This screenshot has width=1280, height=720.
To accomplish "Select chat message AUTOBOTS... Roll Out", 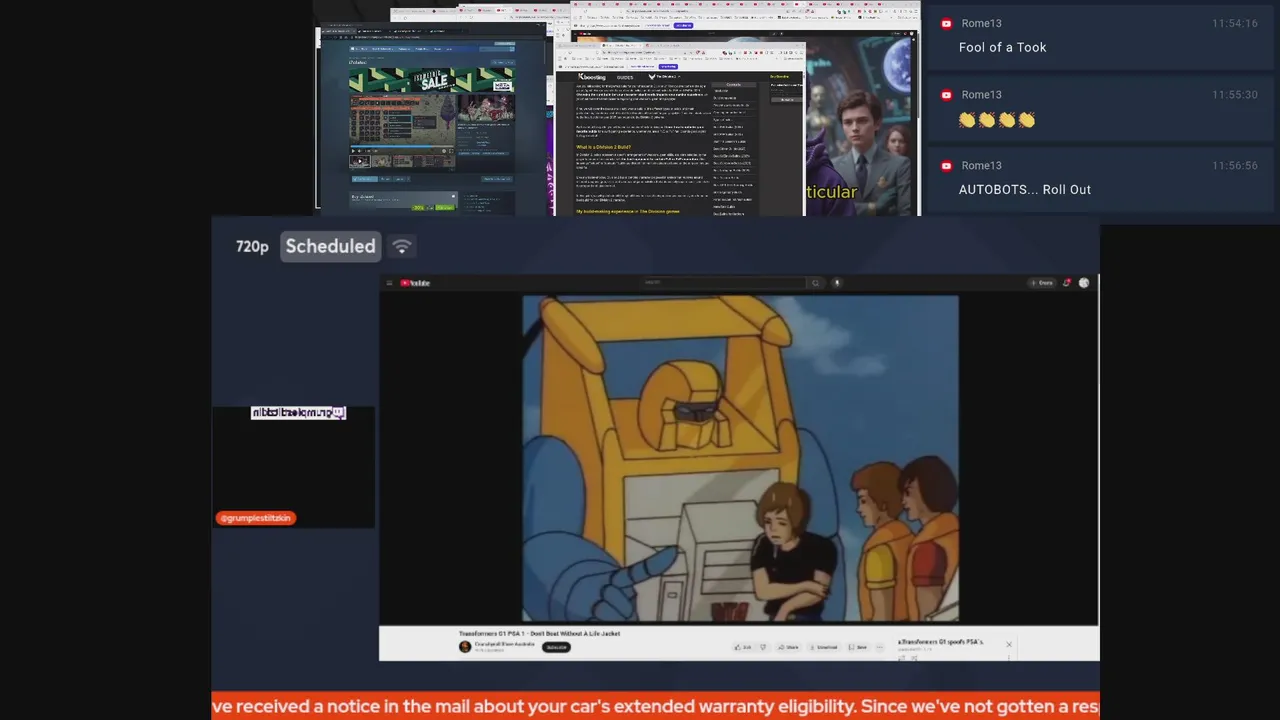I will [1025, 189].
